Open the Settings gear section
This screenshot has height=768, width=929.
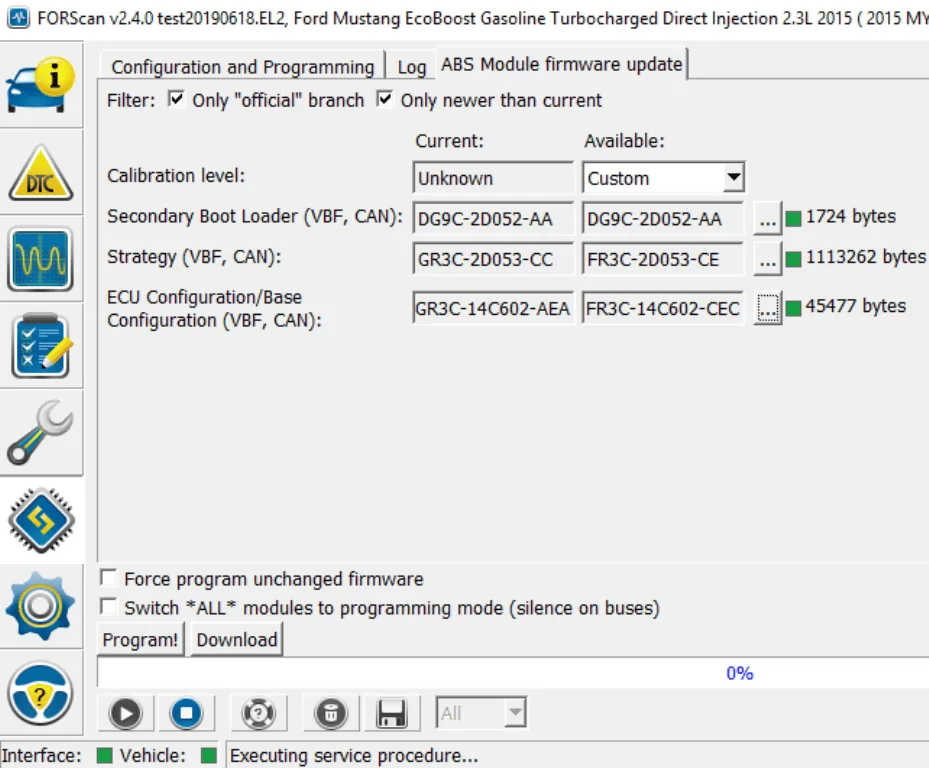pos(41,606)
